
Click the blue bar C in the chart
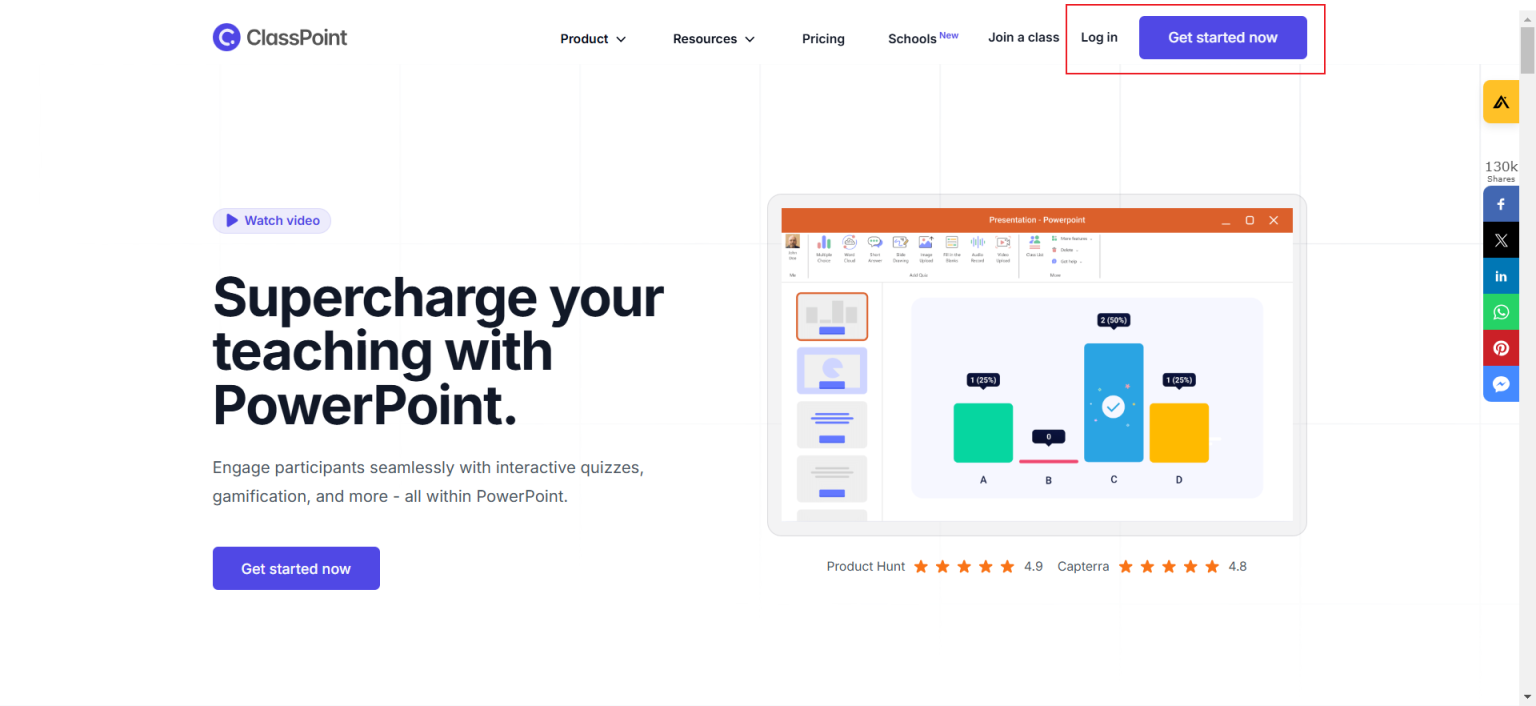click(1113, 403)
